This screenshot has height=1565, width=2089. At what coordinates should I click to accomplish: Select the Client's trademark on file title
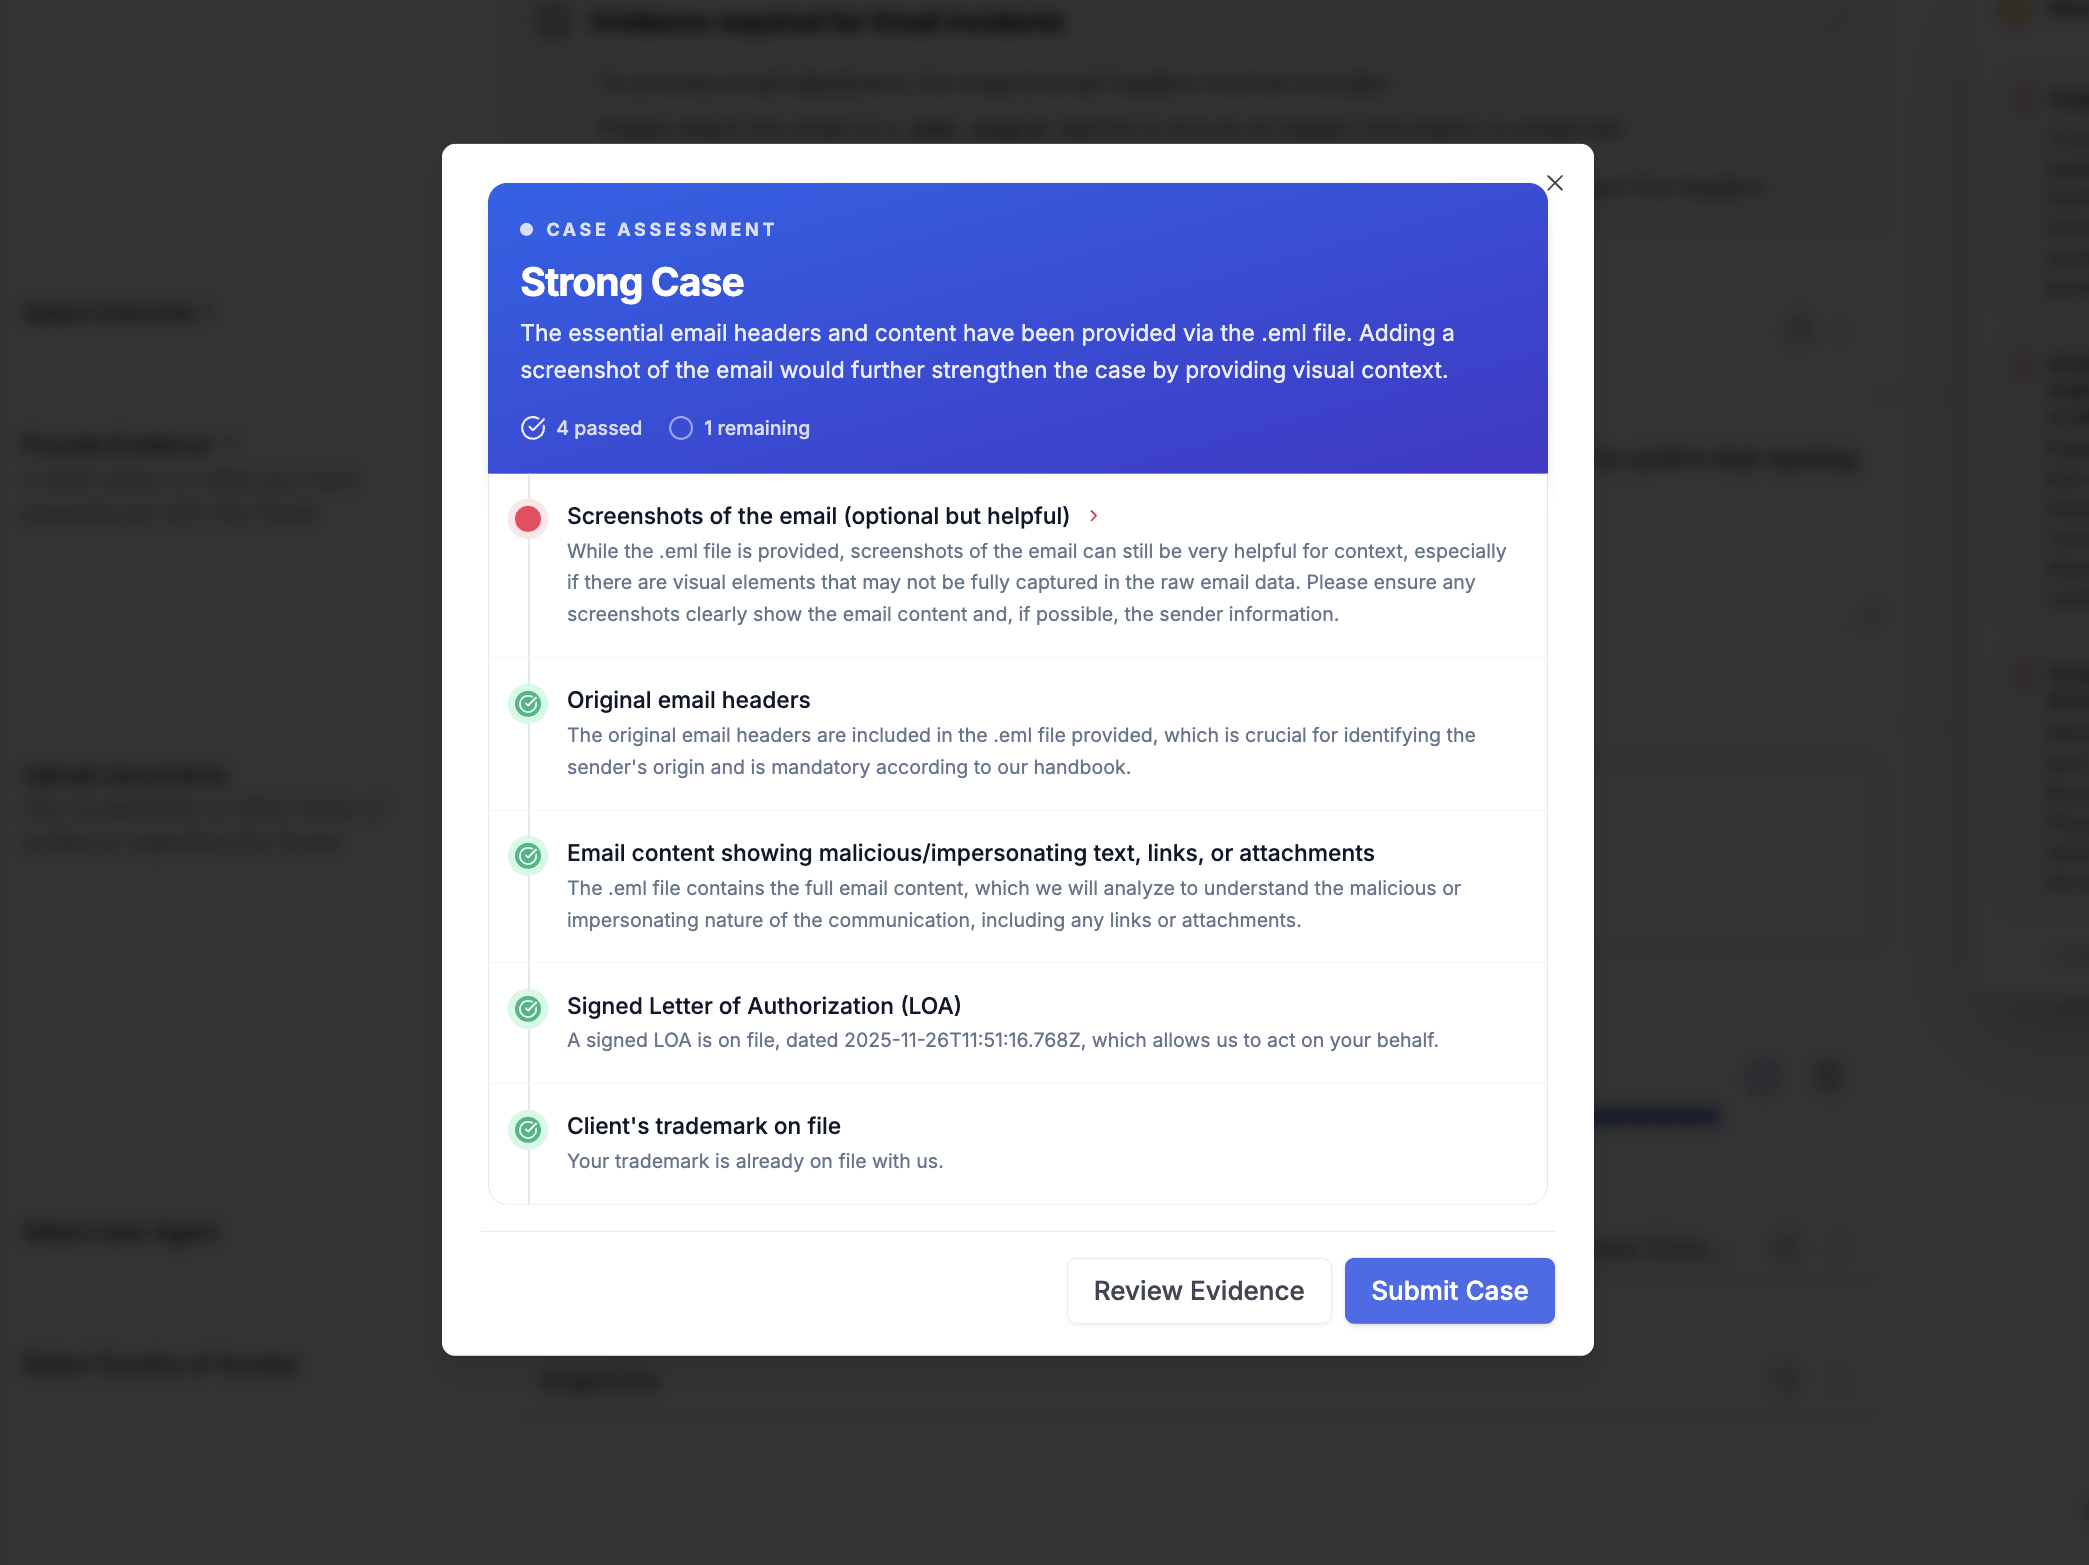[703, 1126]
